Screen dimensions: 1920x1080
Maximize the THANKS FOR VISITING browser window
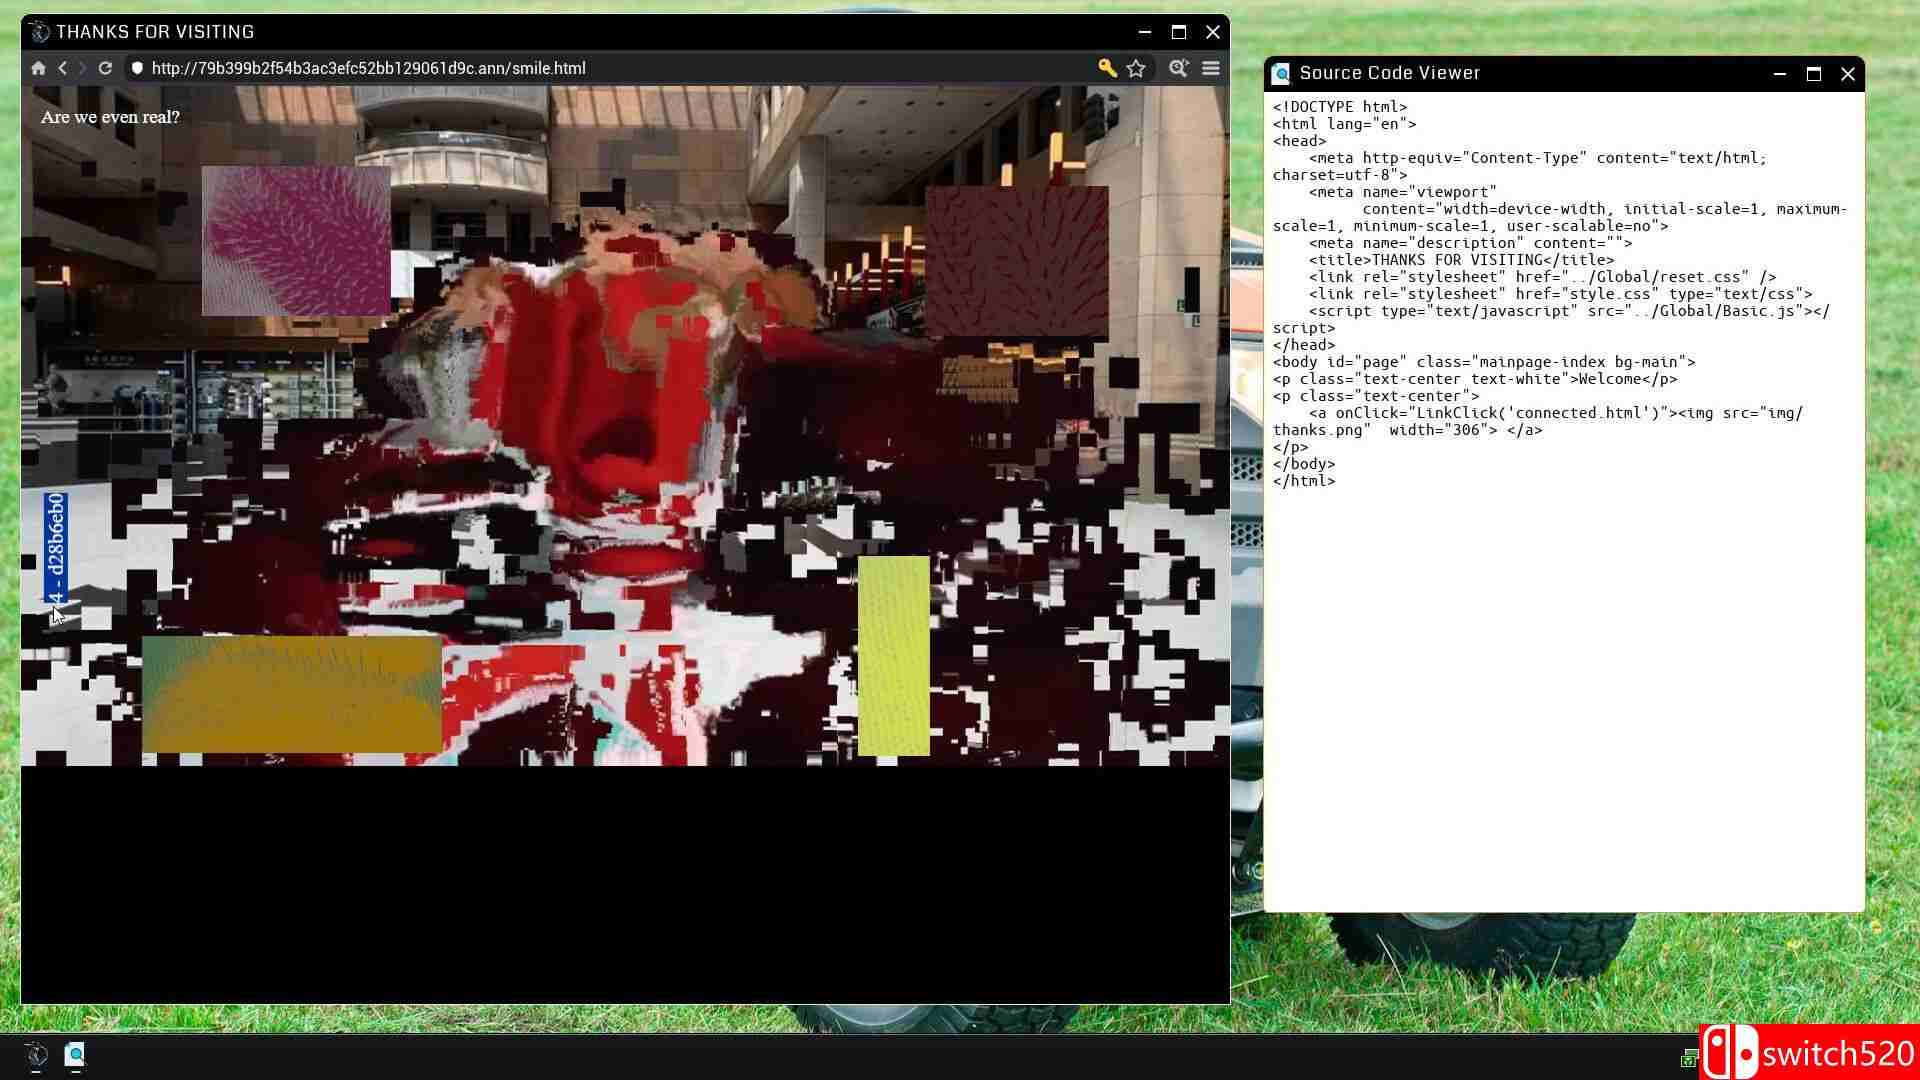1179,32
